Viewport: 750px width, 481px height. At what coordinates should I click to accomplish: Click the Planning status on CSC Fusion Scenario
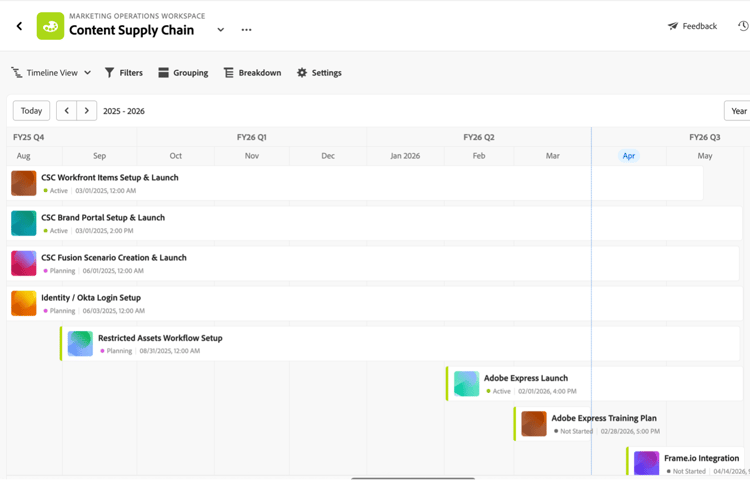[59, 271]
